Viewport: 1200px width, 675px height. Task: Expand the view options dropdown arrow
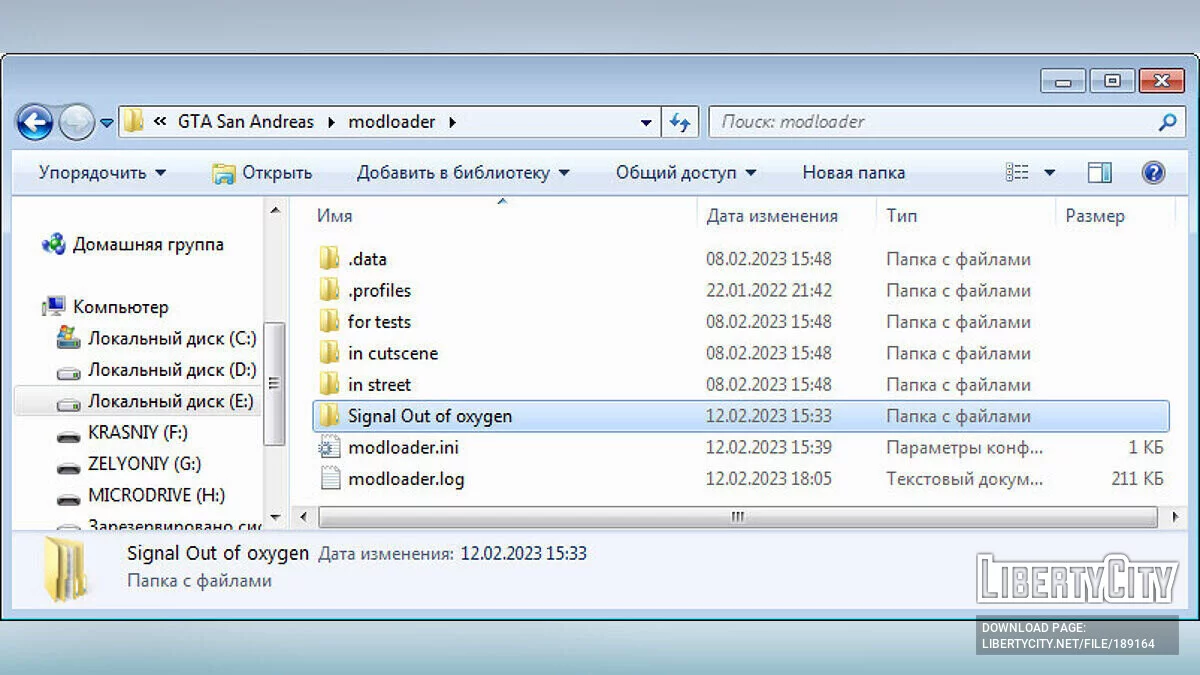coord(1049,173)
